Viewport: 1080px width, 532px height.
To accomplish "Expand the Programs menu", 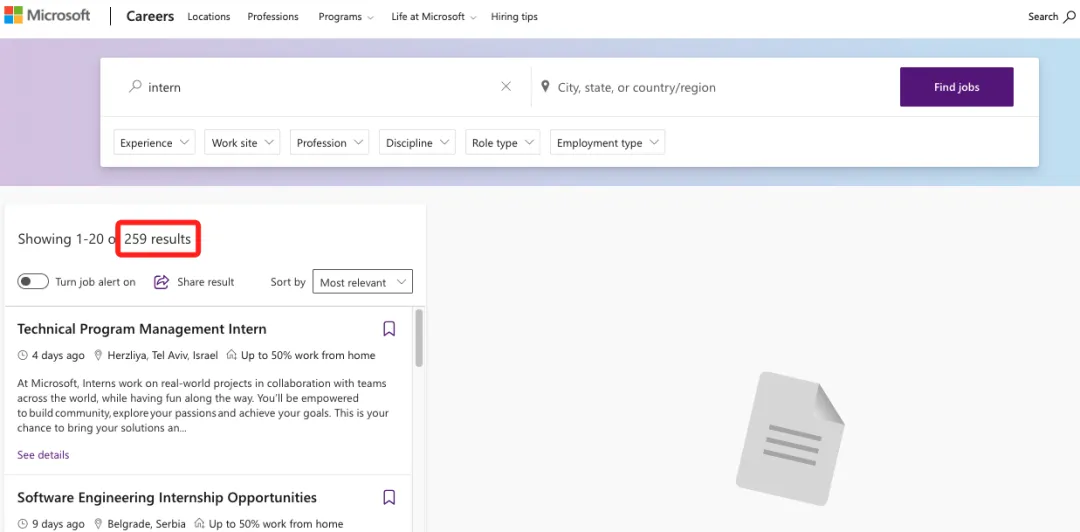I will tap(346, 17).
